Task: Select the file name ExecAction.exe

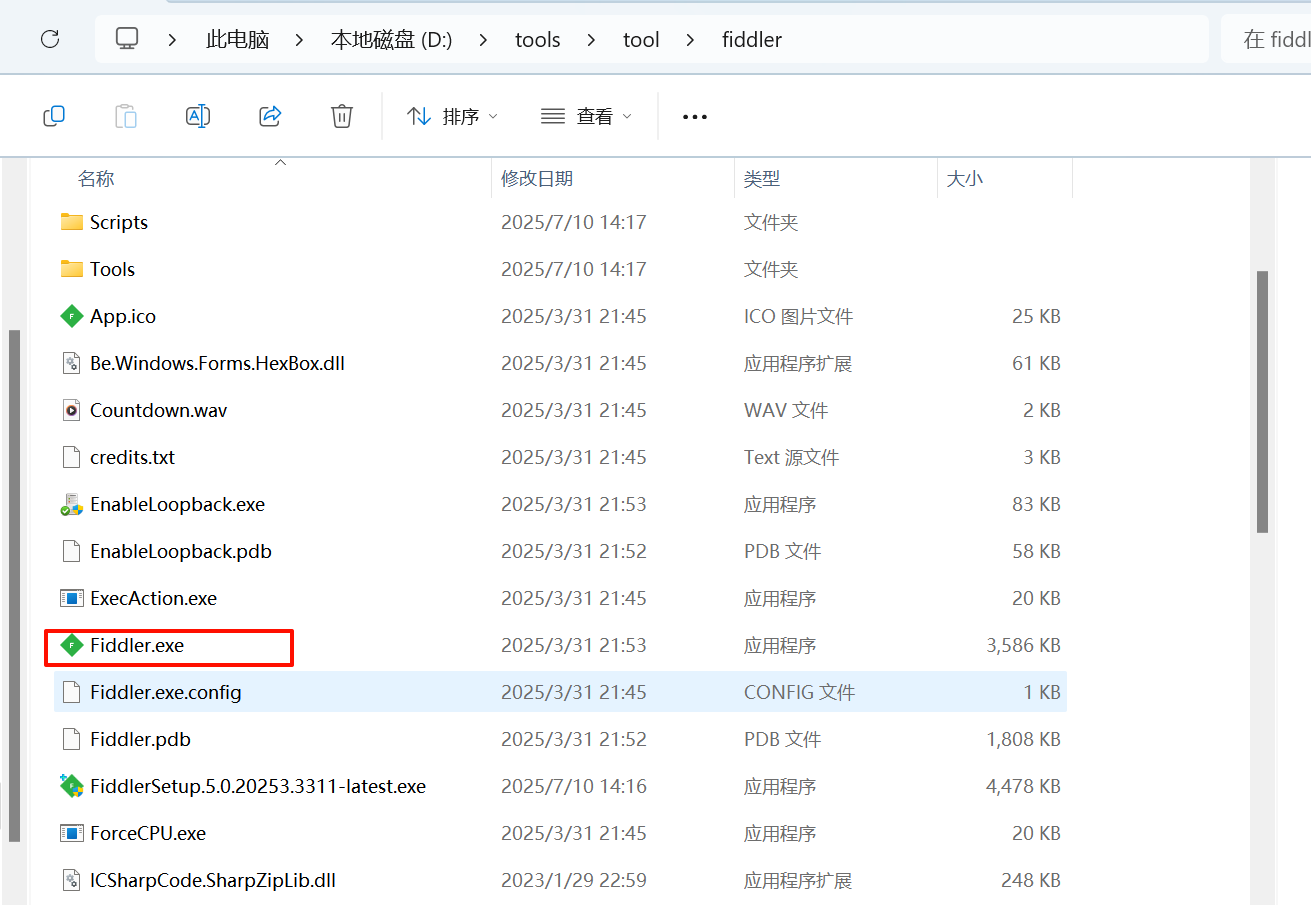Action: [153, 598]
